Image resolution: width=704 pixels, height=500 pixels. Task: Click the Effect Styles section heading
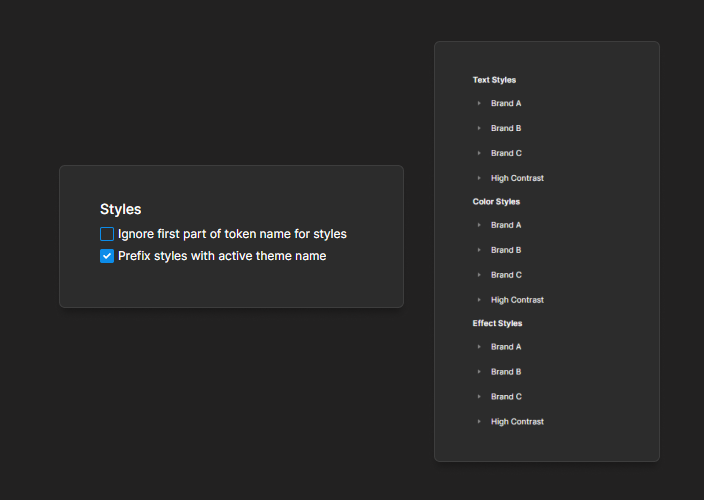click(497, 323)
